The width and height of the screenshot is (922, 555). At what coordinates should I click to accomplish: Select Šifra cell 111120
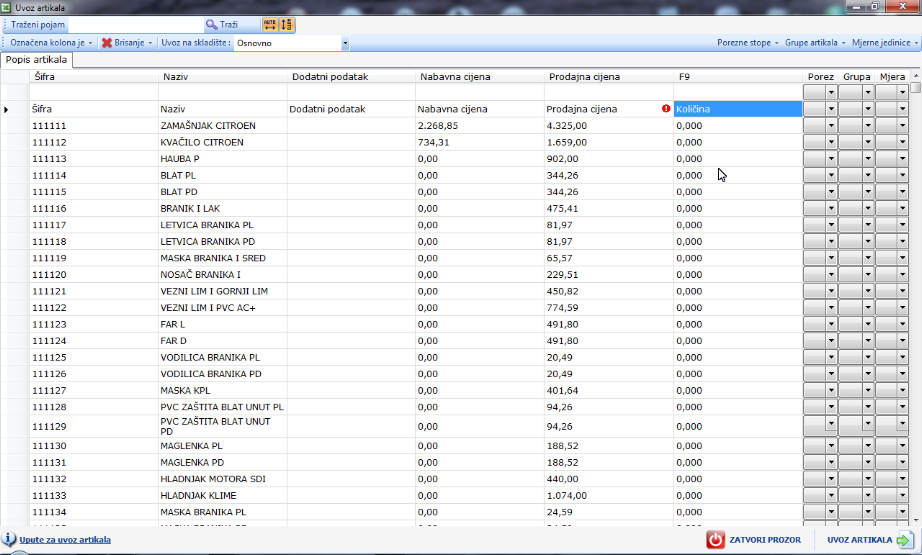point(93,274)
